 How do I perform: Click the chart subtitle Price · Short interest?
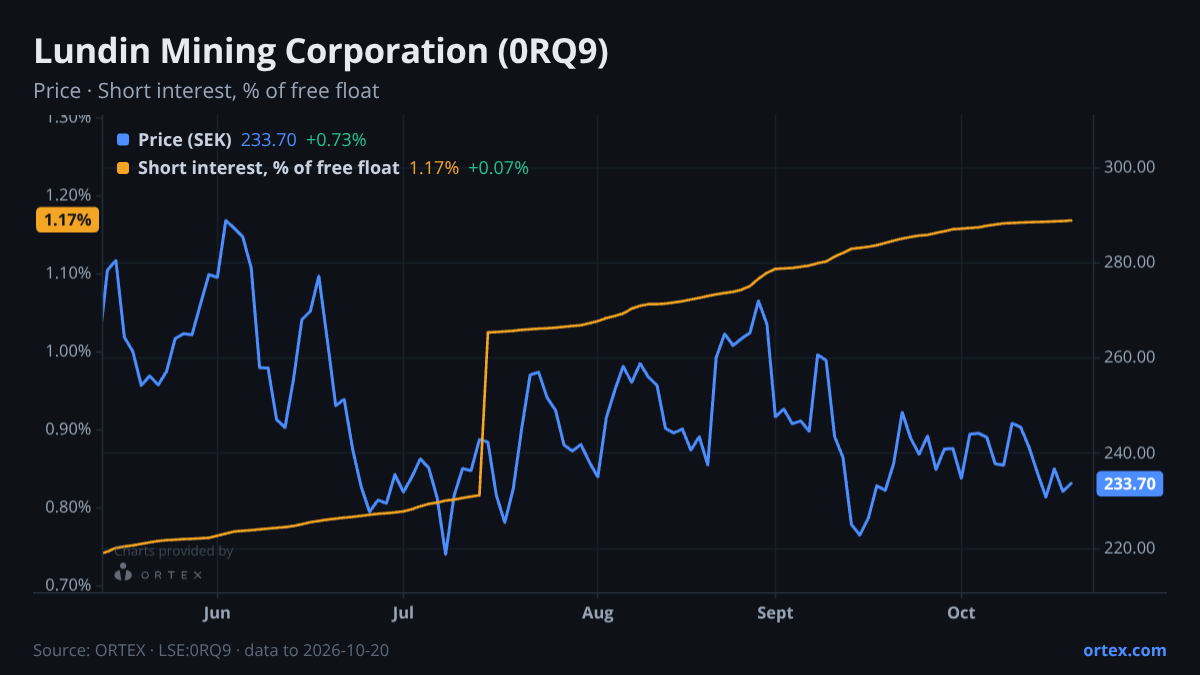[x=206, y=91]
